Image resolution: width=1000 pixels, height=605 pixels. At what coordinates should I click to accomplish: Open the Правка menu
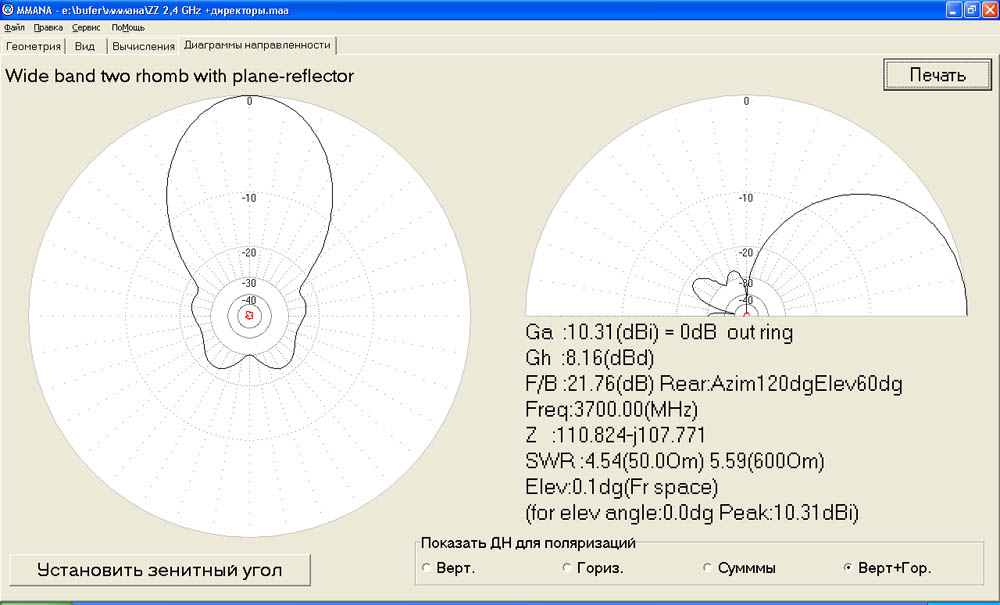tap(48, 27)
